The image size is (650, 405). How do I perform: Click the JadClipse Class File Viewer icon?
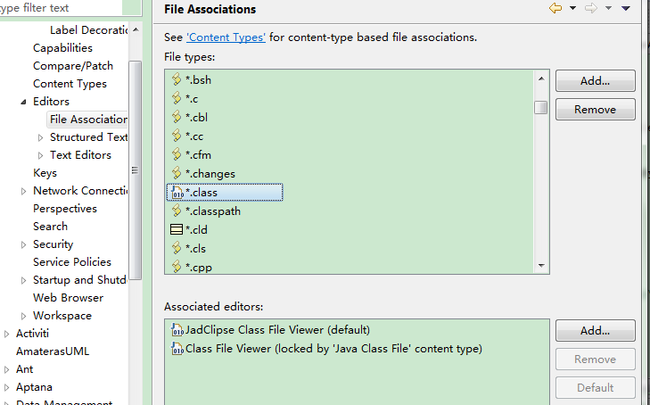tap(177, 330)
